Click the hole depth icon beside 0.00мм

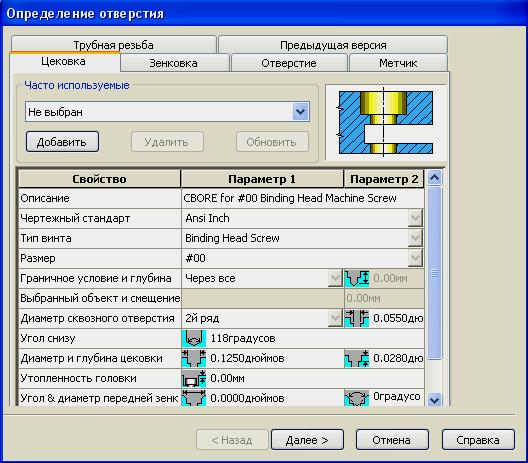point(357,278)
